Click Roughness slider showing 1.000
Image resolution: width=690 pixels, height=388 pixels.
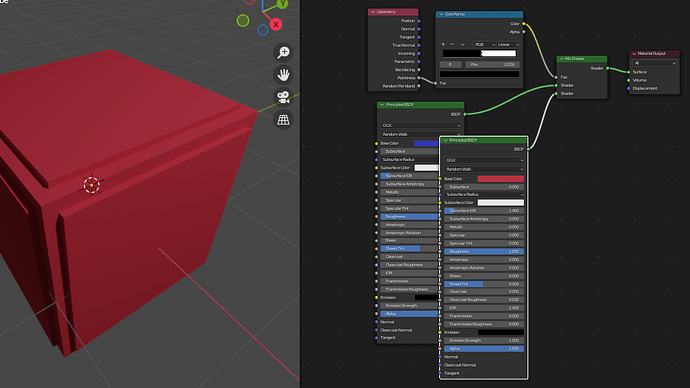484,252
